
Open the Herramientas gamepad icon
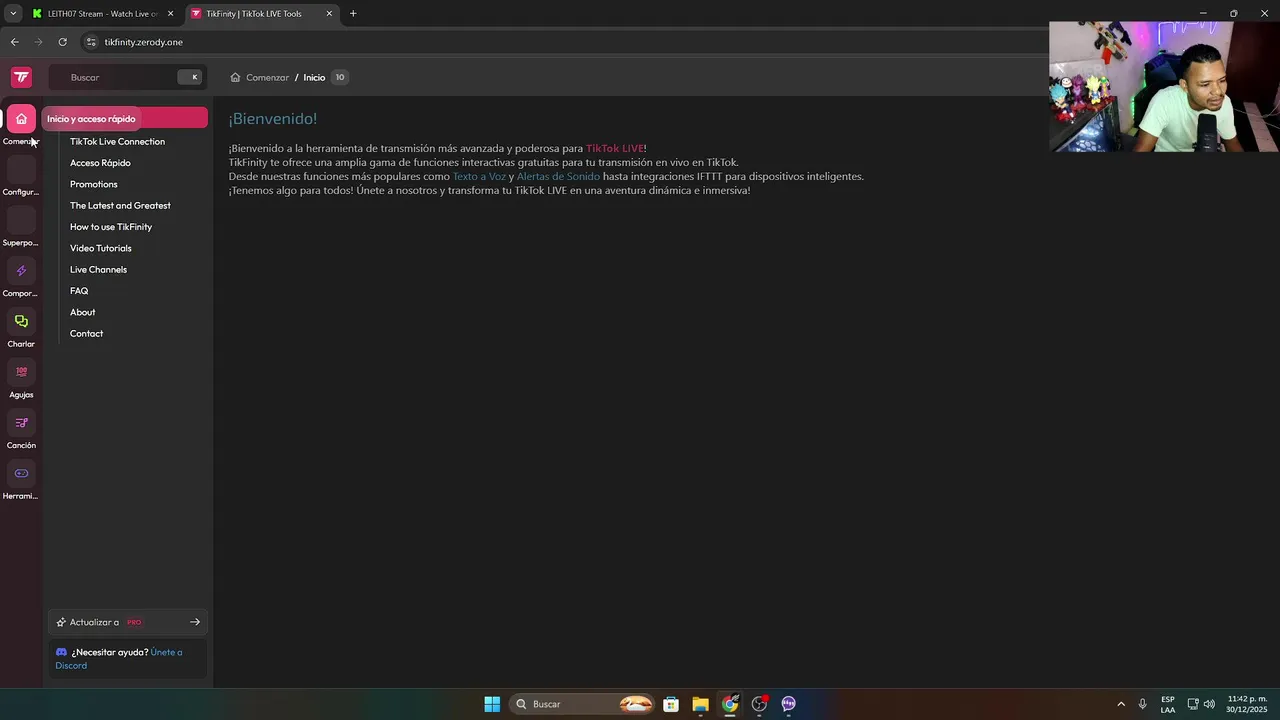tap(21, 473)
